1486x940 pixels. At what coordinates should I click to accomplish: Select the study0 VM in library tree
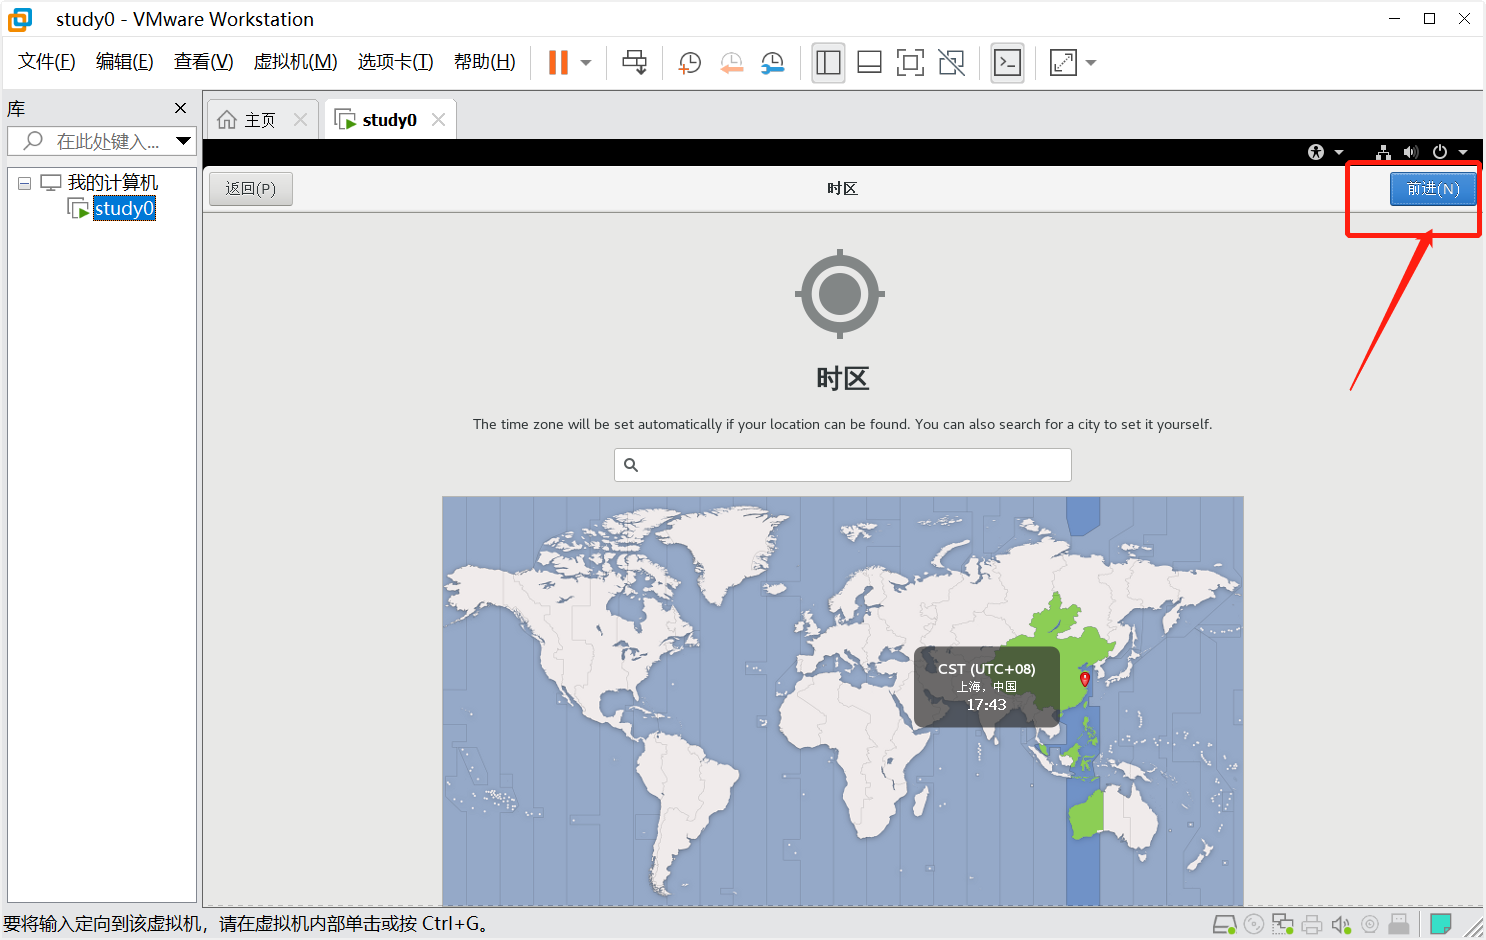point(123,208)
